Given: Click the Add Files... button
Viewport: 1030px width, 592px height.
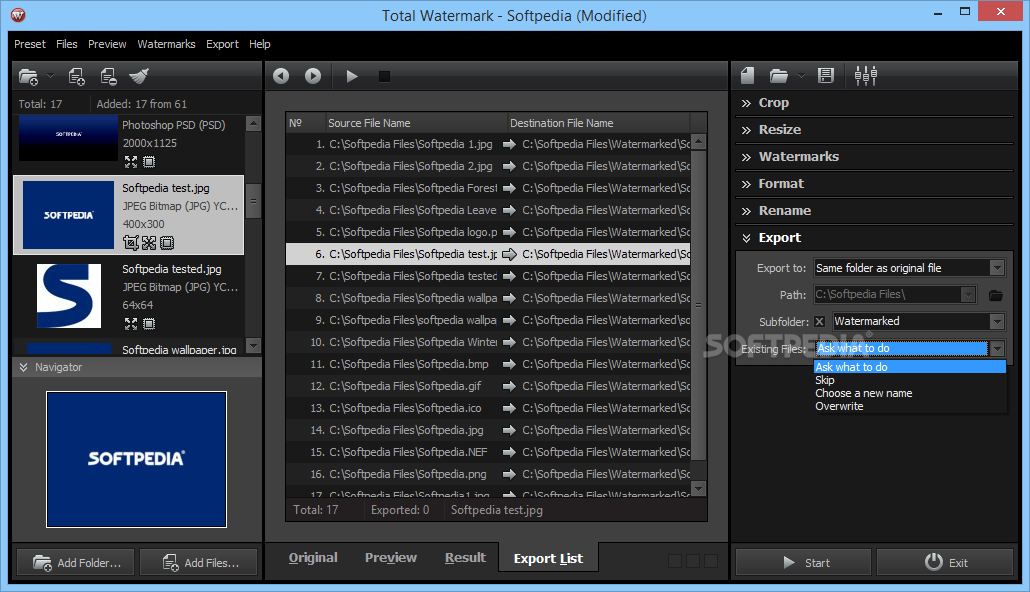Looking at the screenshot, I should 198,563.
